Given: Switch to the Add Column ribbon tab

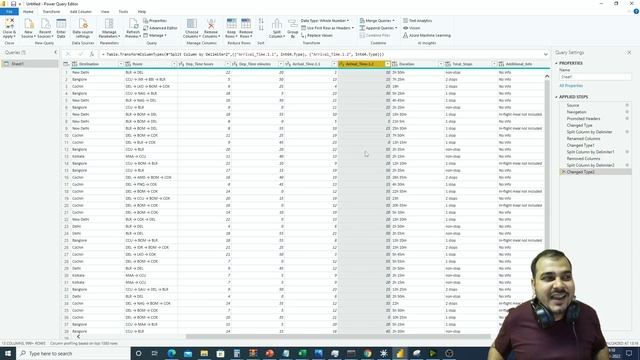Looking at the screenshot, I should click(x=80, y=11).
